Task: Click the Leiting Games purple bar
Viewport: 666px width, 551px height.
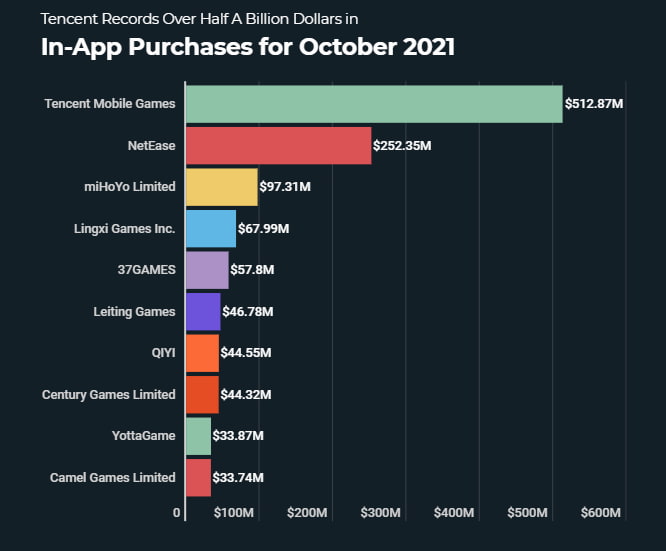Action: coord(203,311)
